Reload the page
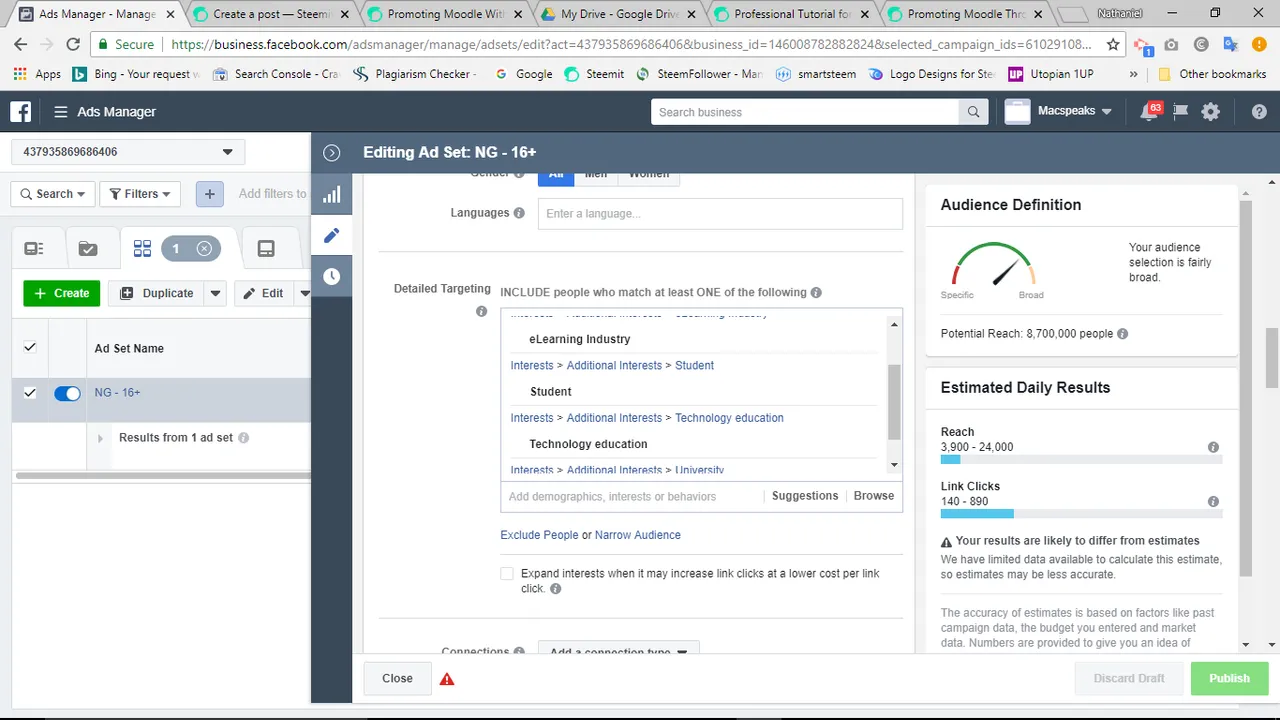This screenshot has height=720, width=1280. click(73, 45)
